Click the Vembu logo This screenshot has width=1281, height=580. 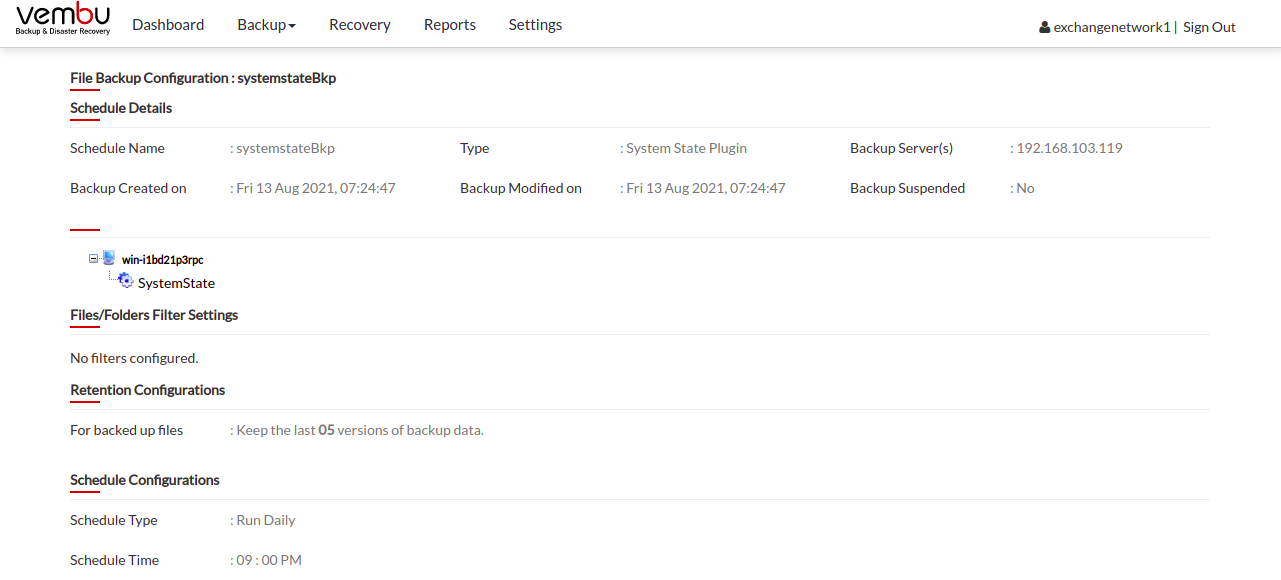pyautogui.click(x=63, y=20)
